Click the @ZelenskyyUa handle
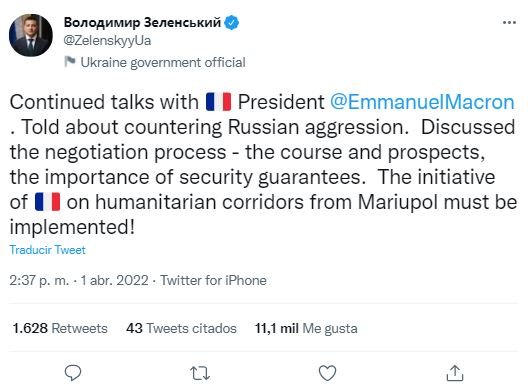Viewport: 531px width, 392px height. [x=107, y=41]
